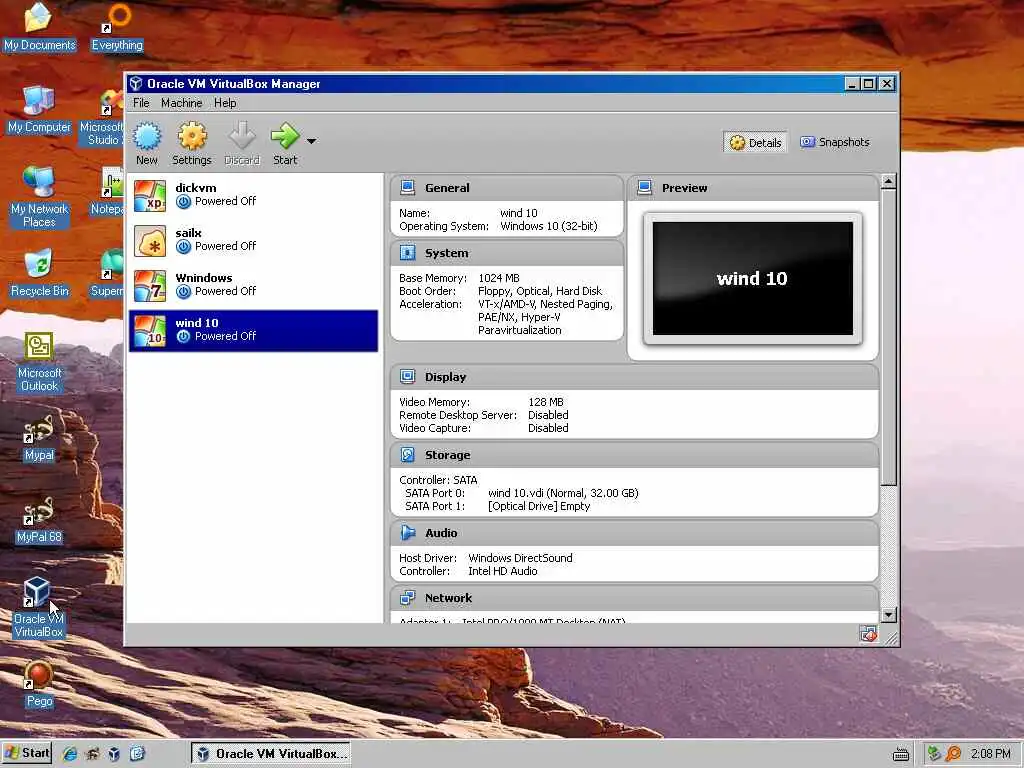The width and height of the screenshot is (1024, 768).
Task: Click the dickvm XP OS icon
Action: (150, 196)
